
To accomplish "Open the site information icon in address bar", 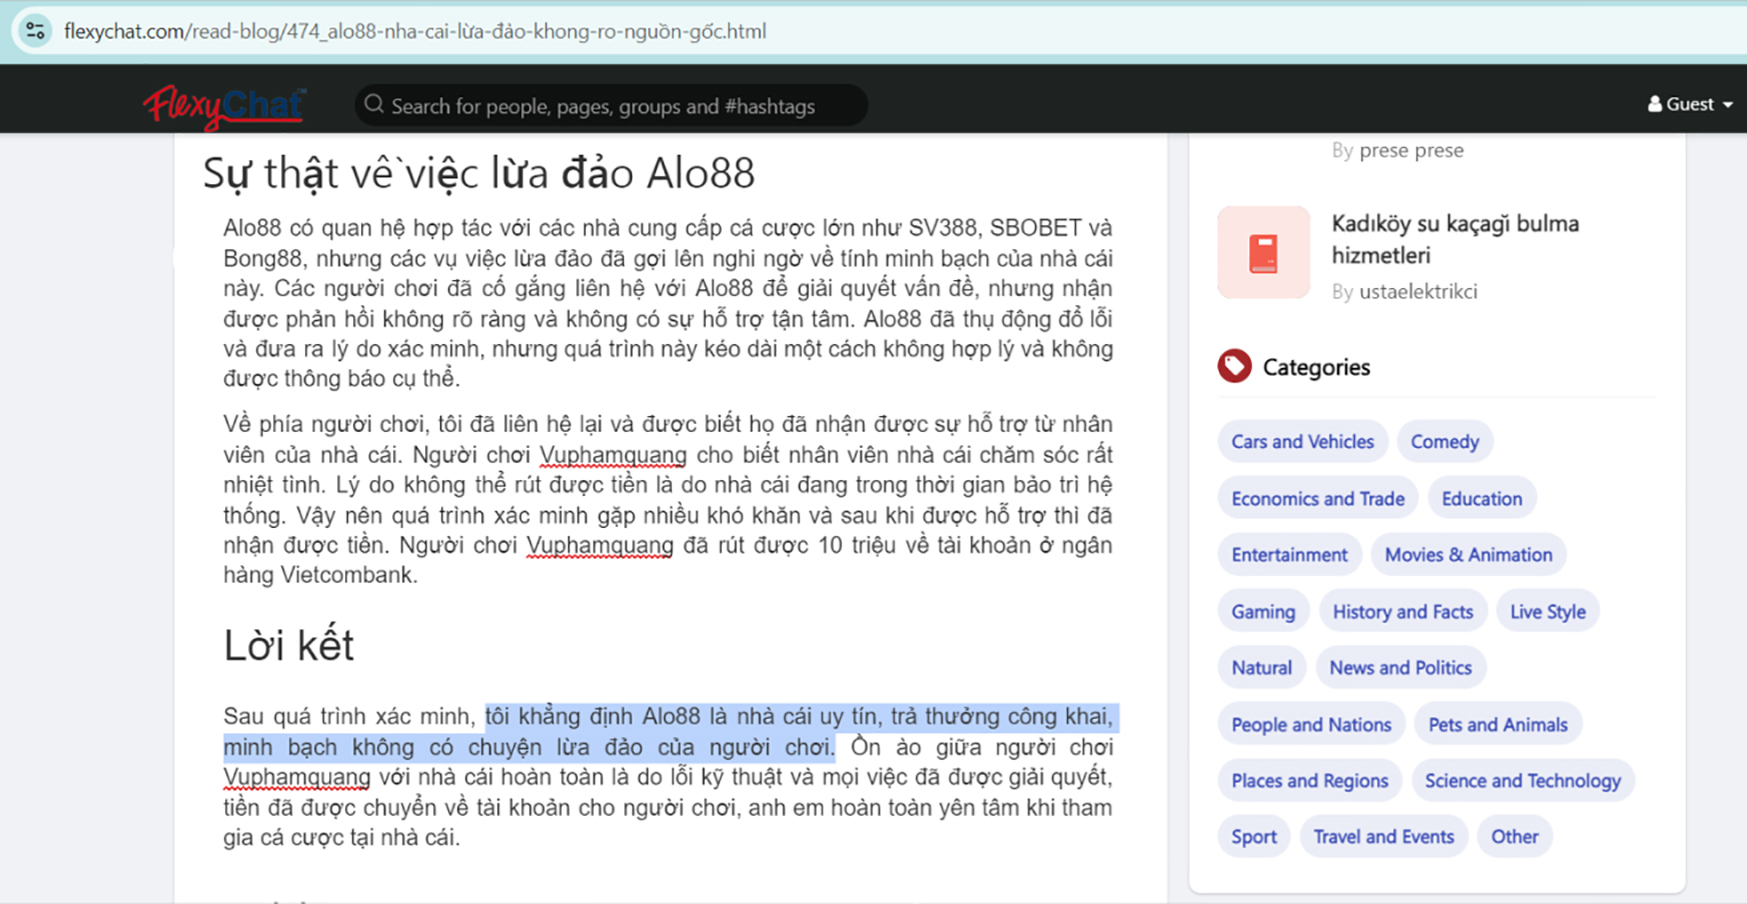I will pos(35,31).
